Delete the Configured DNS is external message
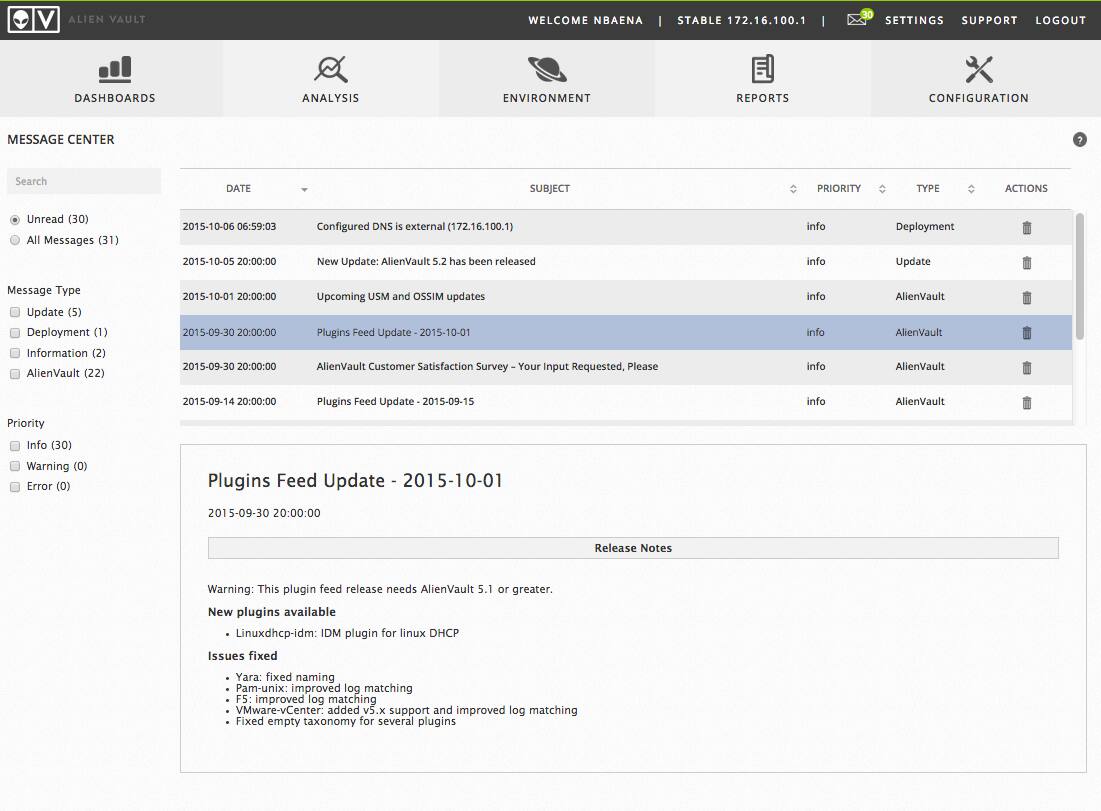Image resolution: width=1101 pixels, height=811 pixels. point(1027,228)
